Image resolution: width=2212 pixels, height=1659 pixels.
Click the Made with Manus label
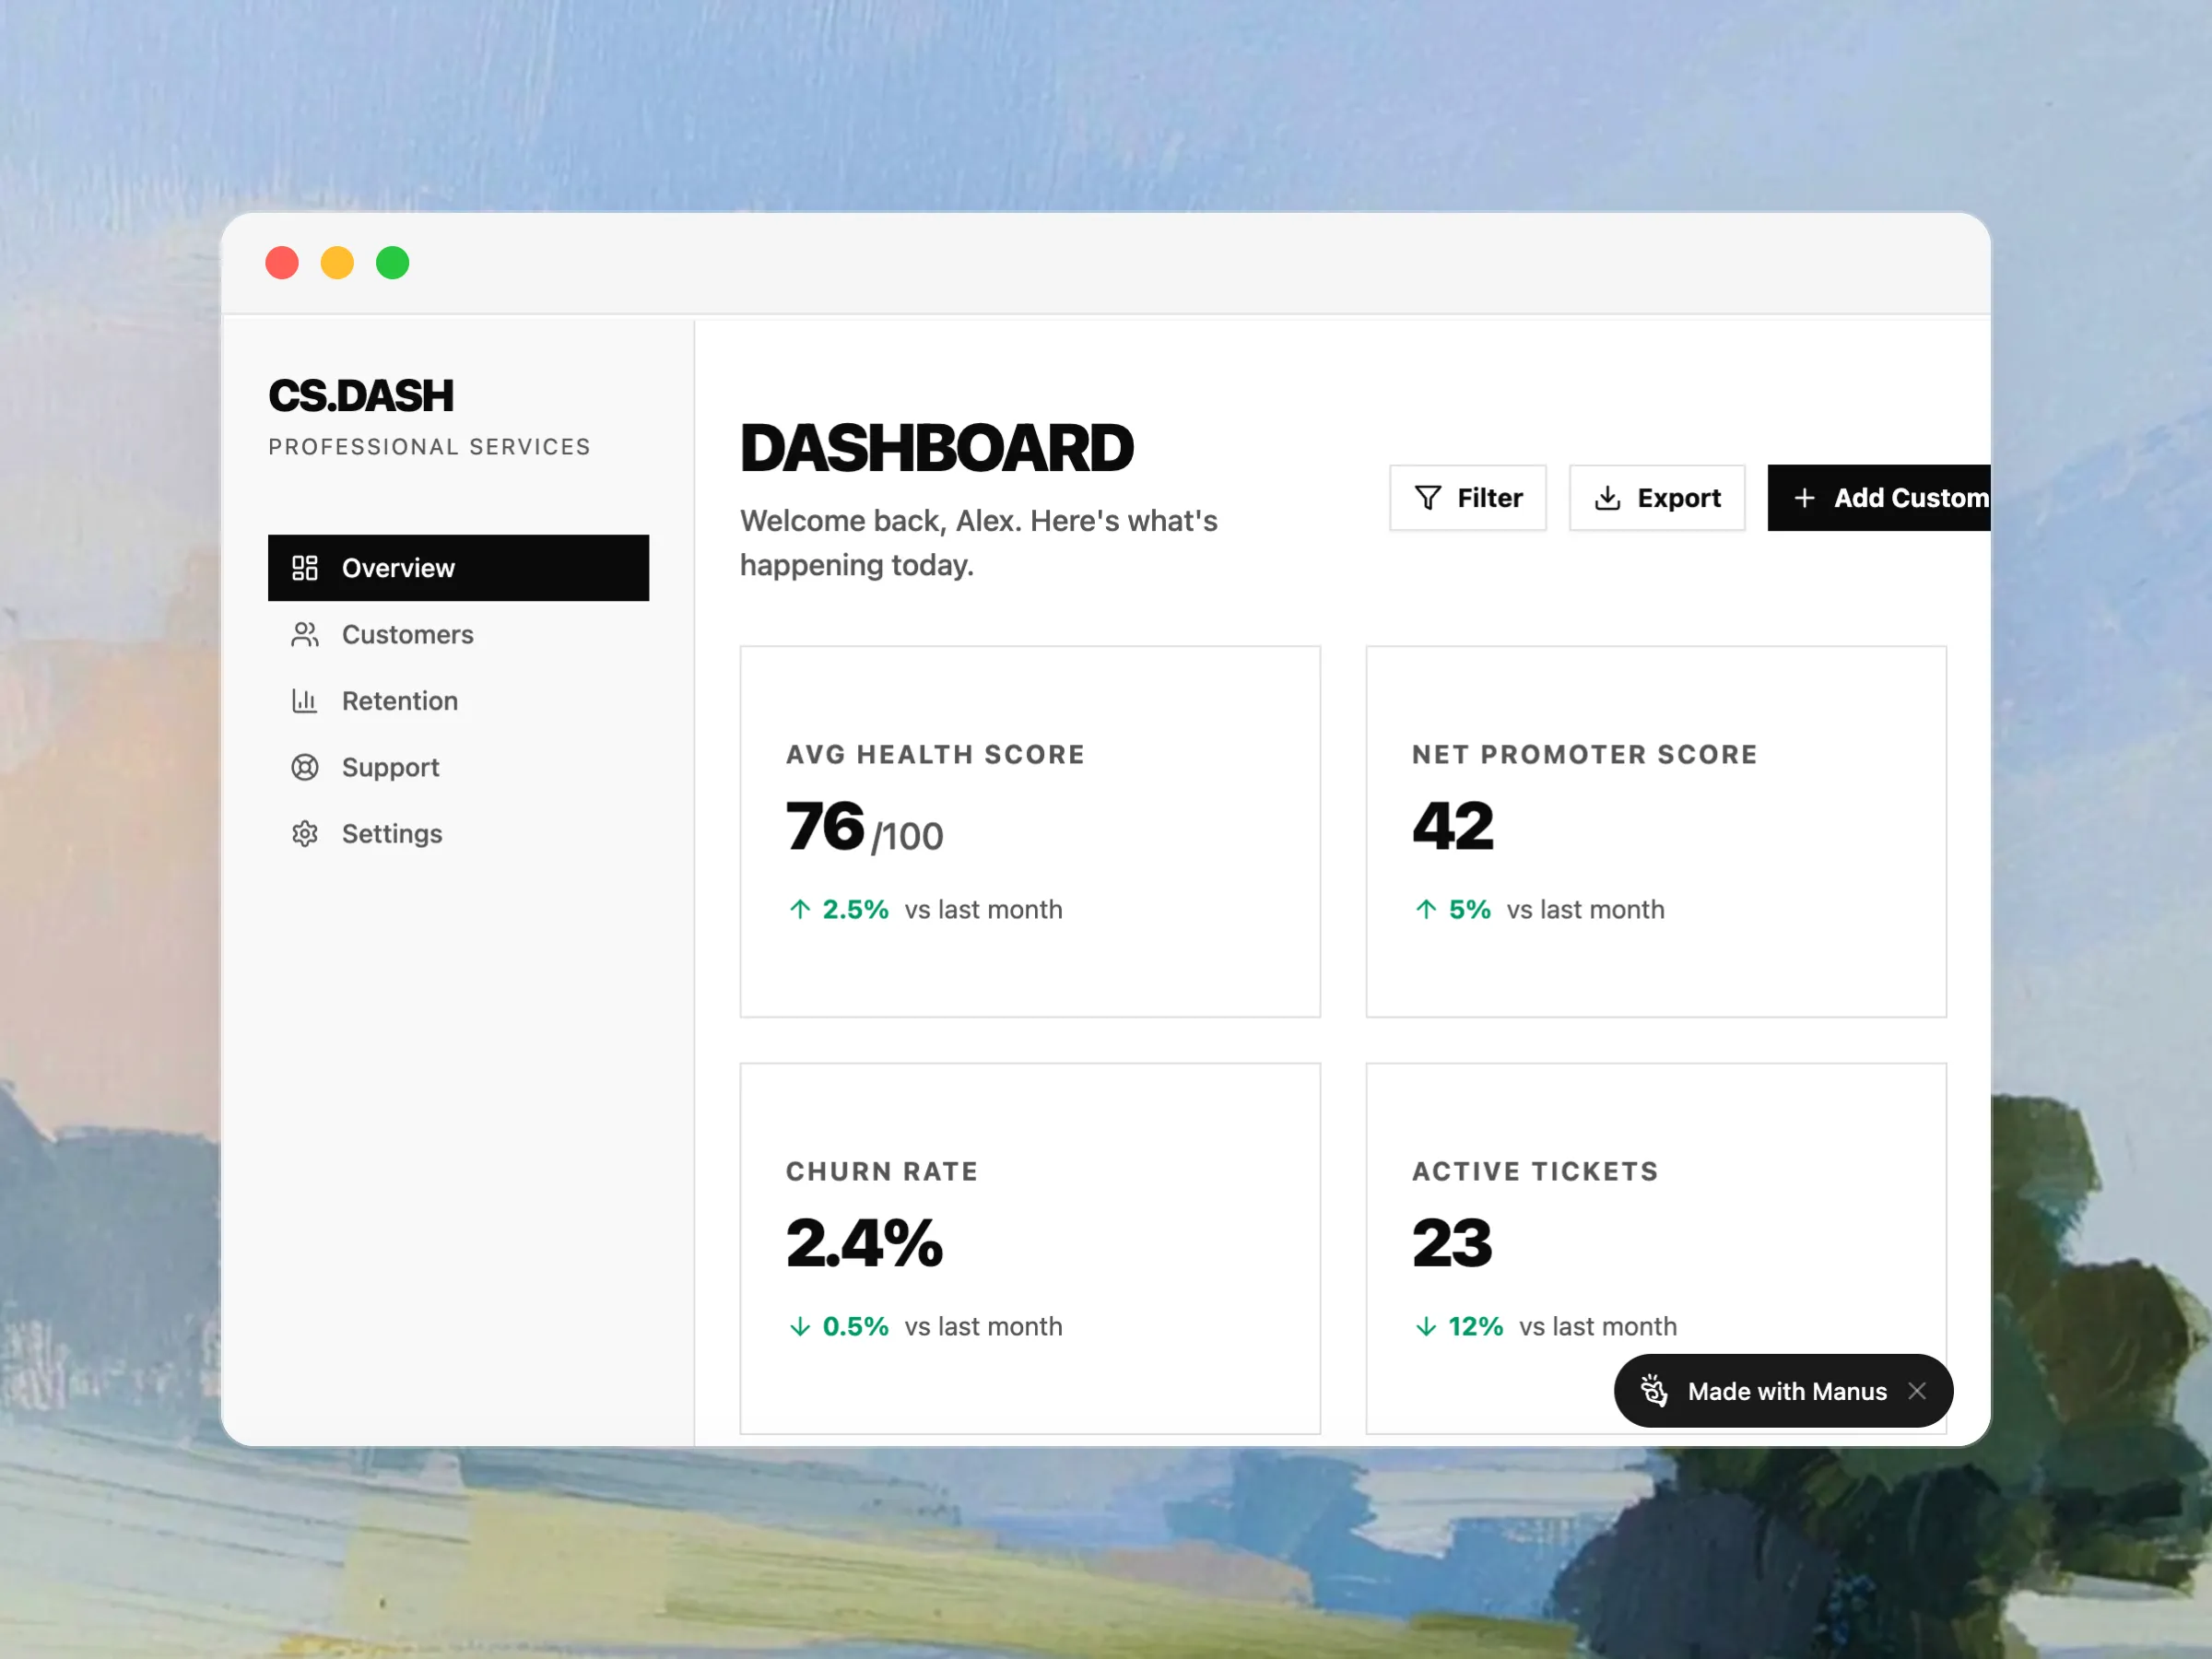click(x=1787, y=1391)
